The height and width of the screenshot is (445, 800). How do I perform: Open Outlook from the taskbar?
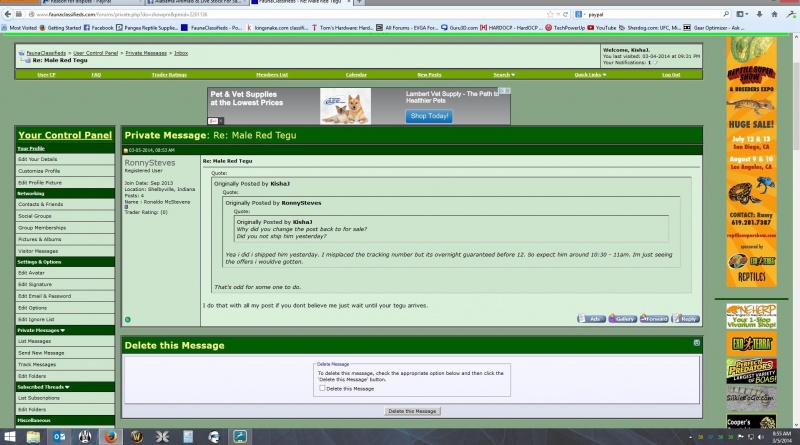[59, 437]
